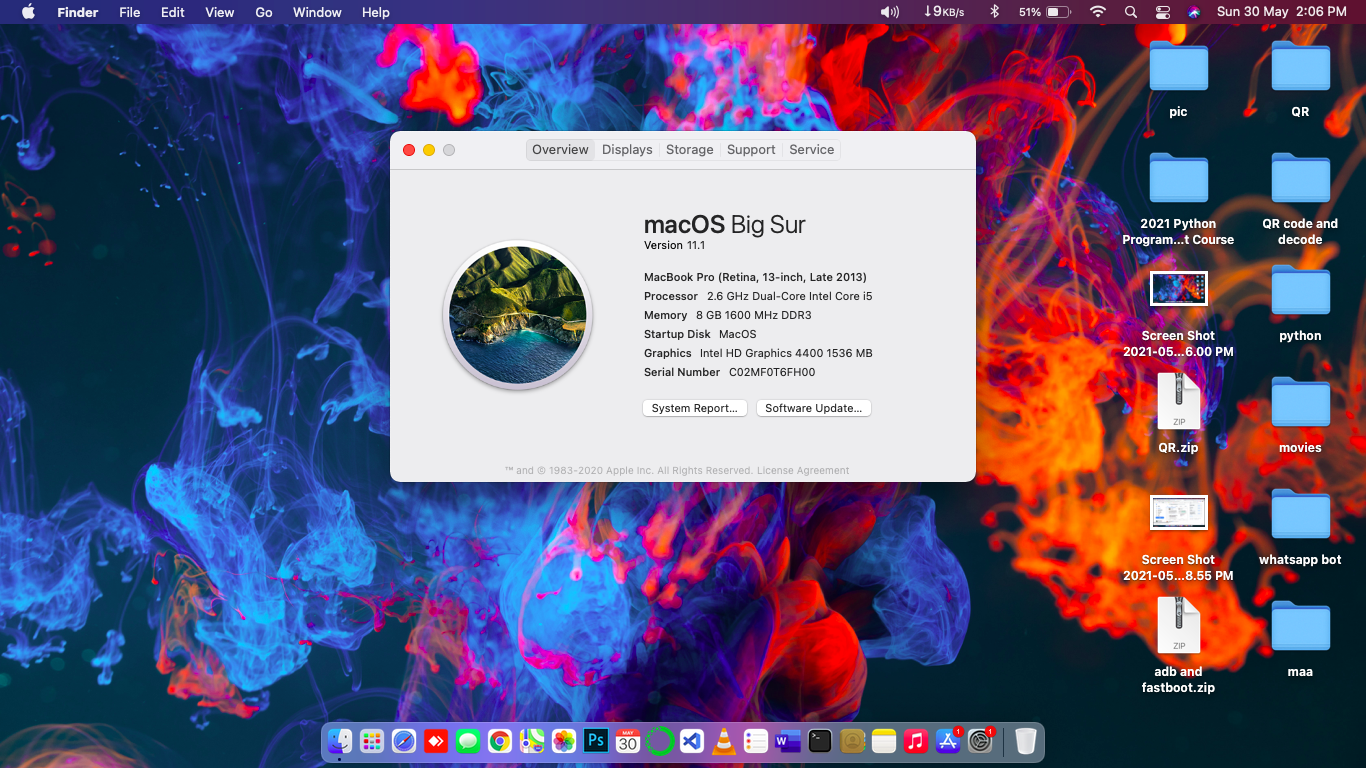
Task: Open Launchpad in the Dock
Action: (372, 741)
